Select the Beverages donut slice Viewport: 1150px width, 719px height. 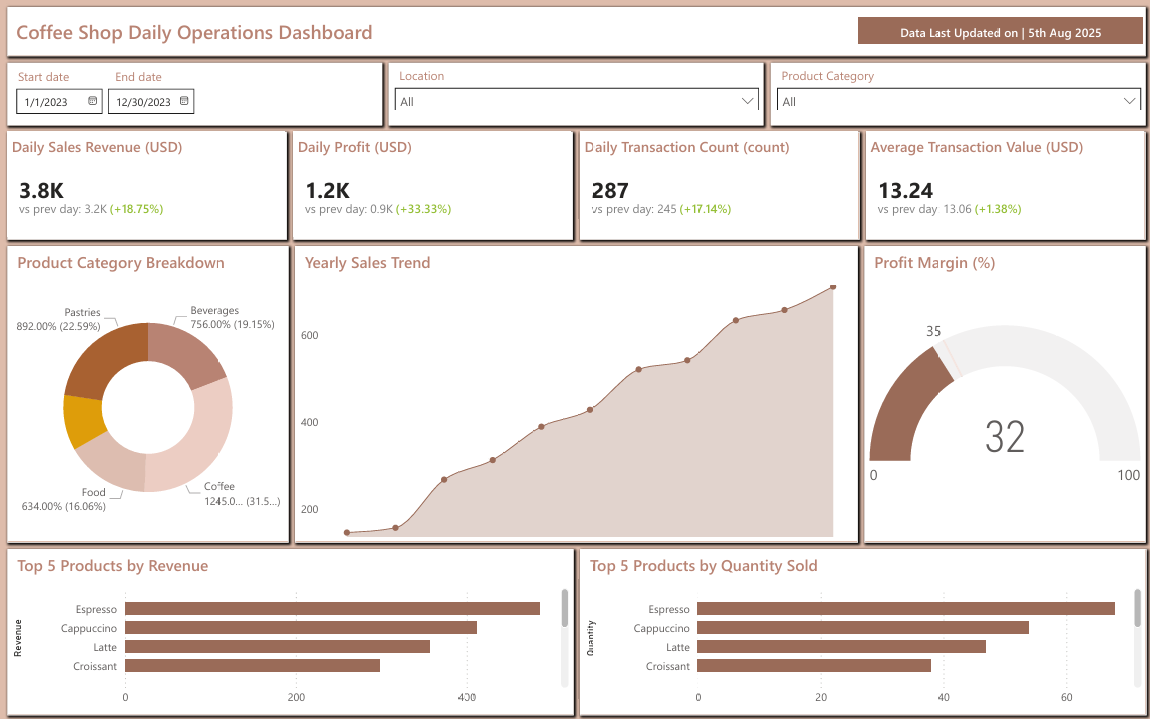[186, 352]
